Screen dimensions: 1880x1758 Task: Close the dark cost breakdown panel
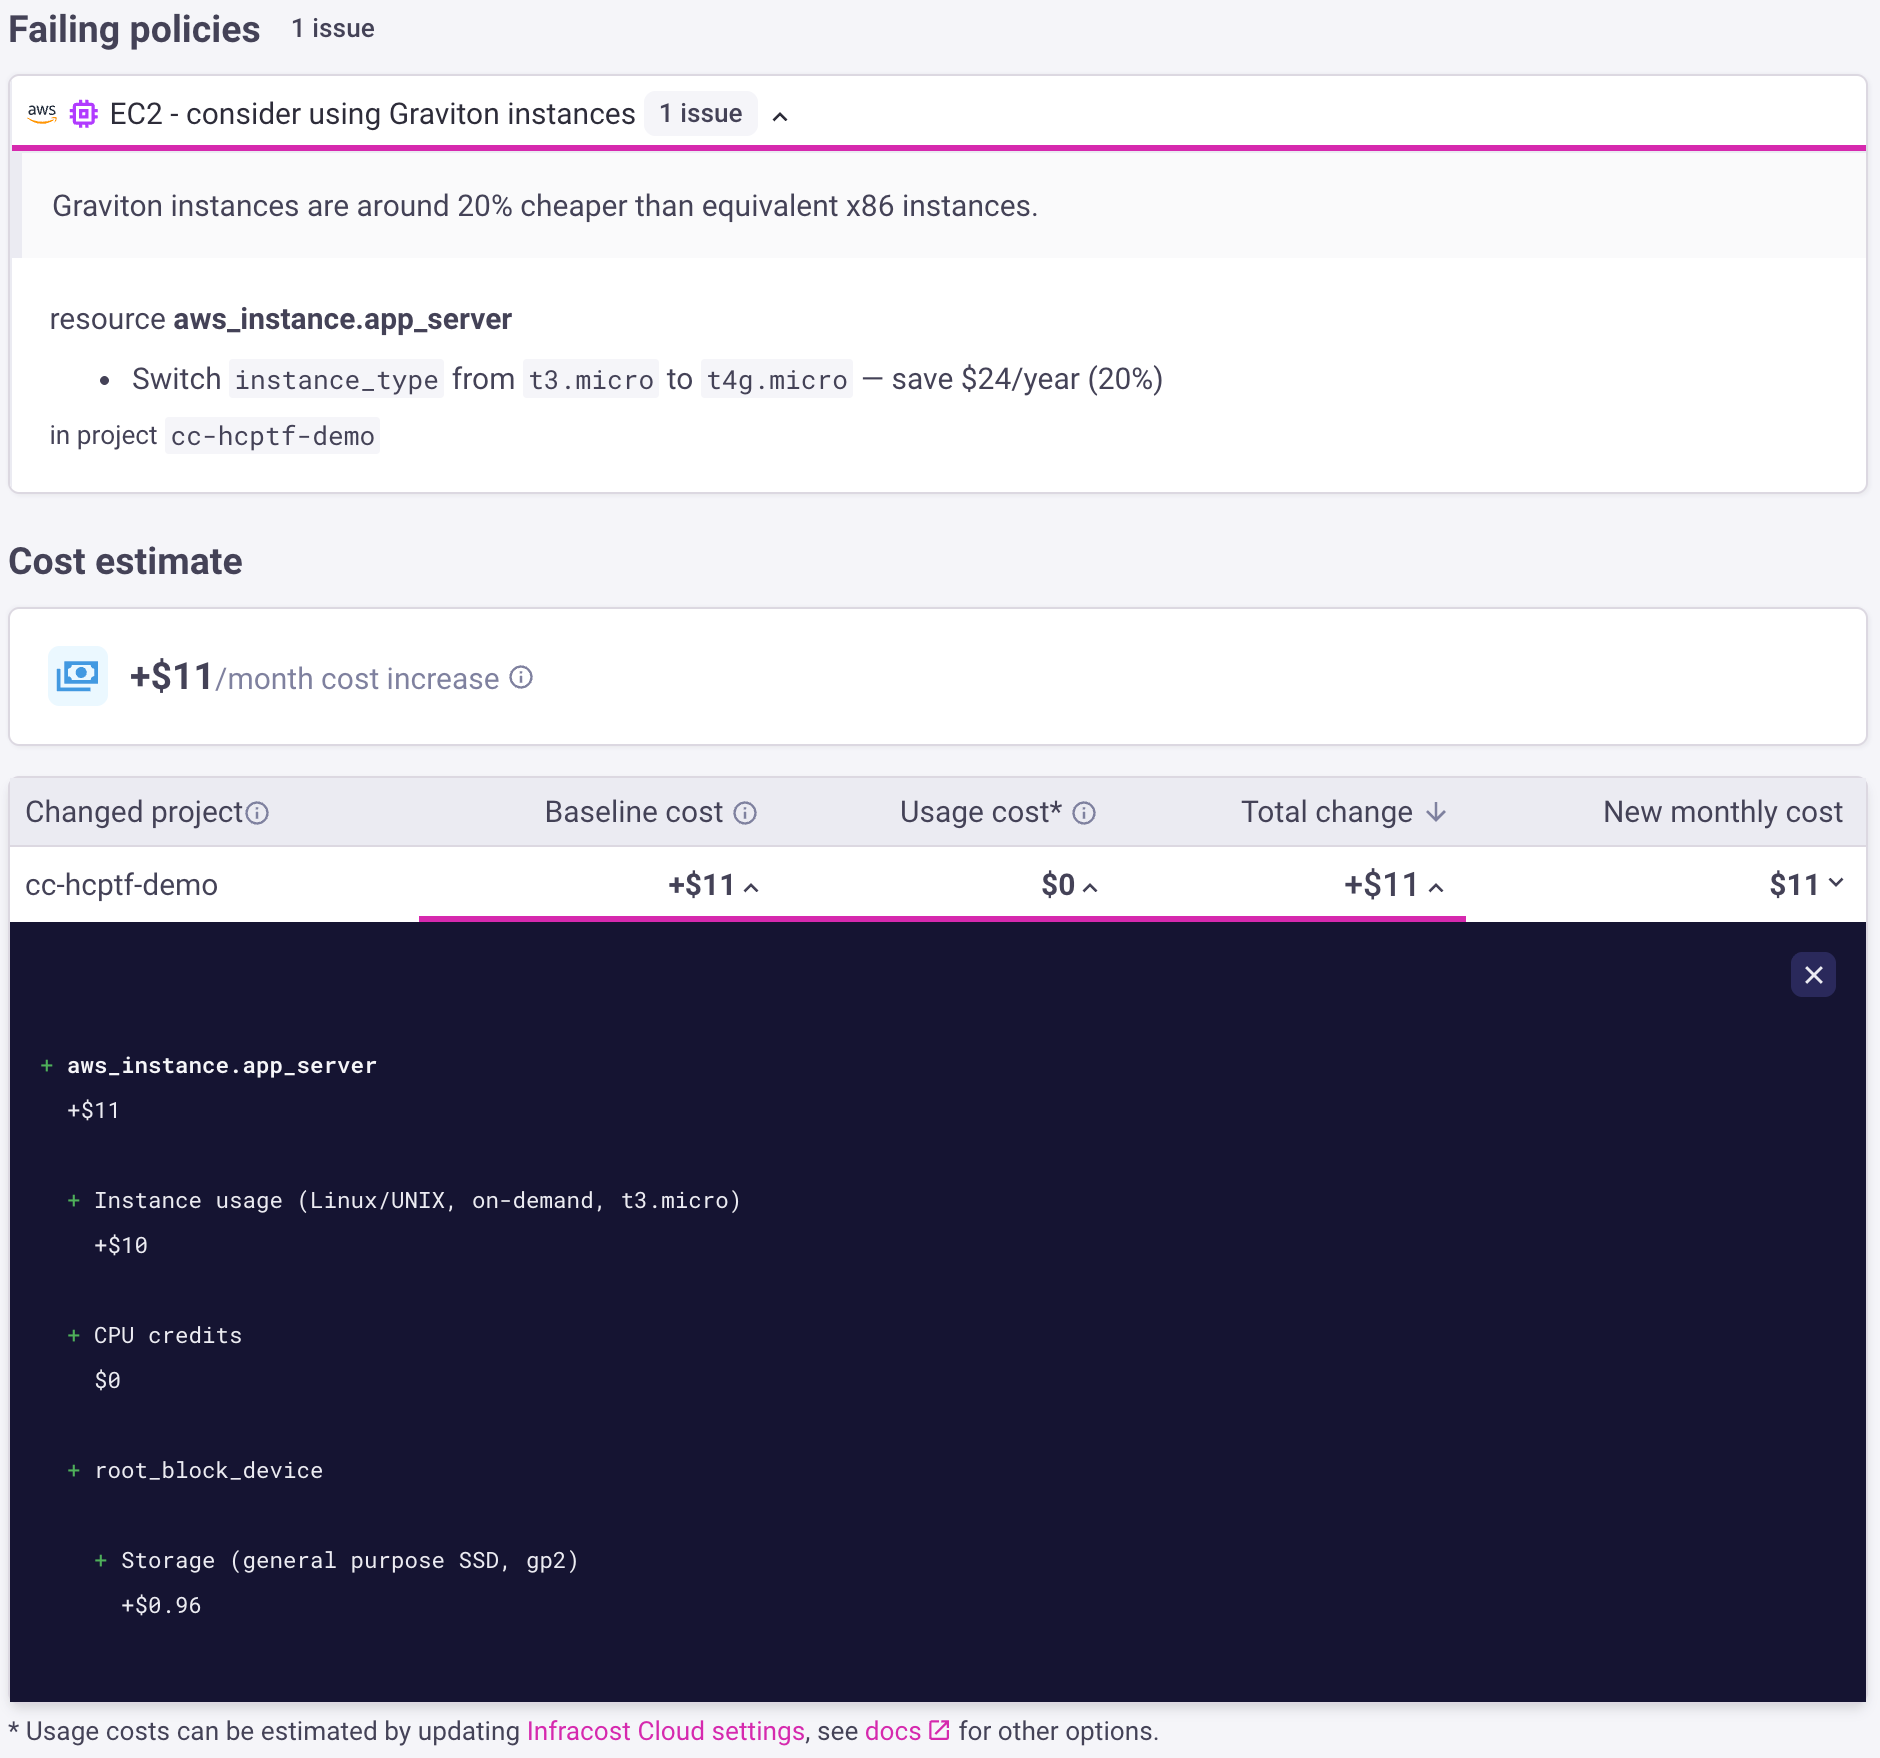click(x=1812, y=975)
